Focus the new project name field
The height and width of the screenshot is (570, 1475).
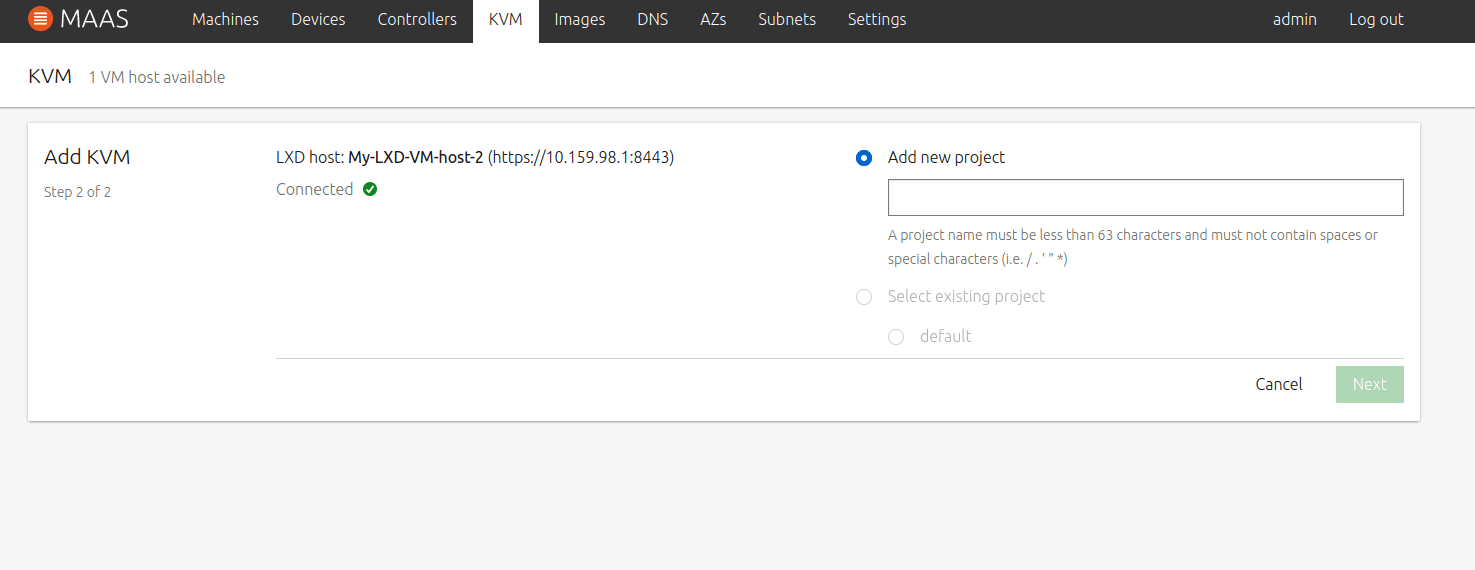(x=1146, y=198)
